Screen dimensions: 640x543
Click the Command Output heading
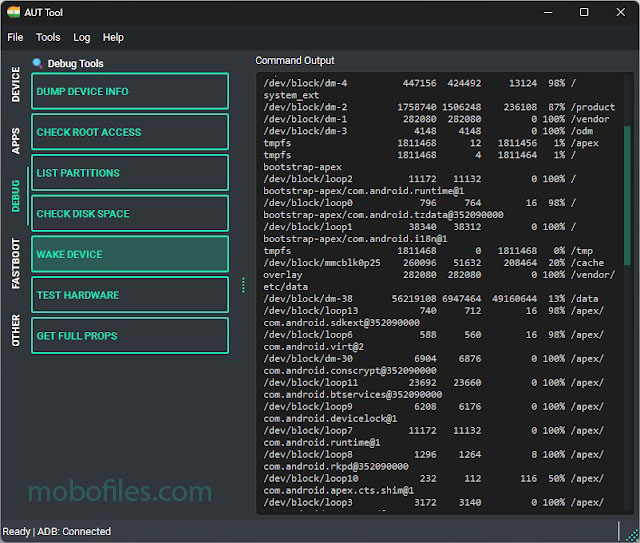[295, 60]
